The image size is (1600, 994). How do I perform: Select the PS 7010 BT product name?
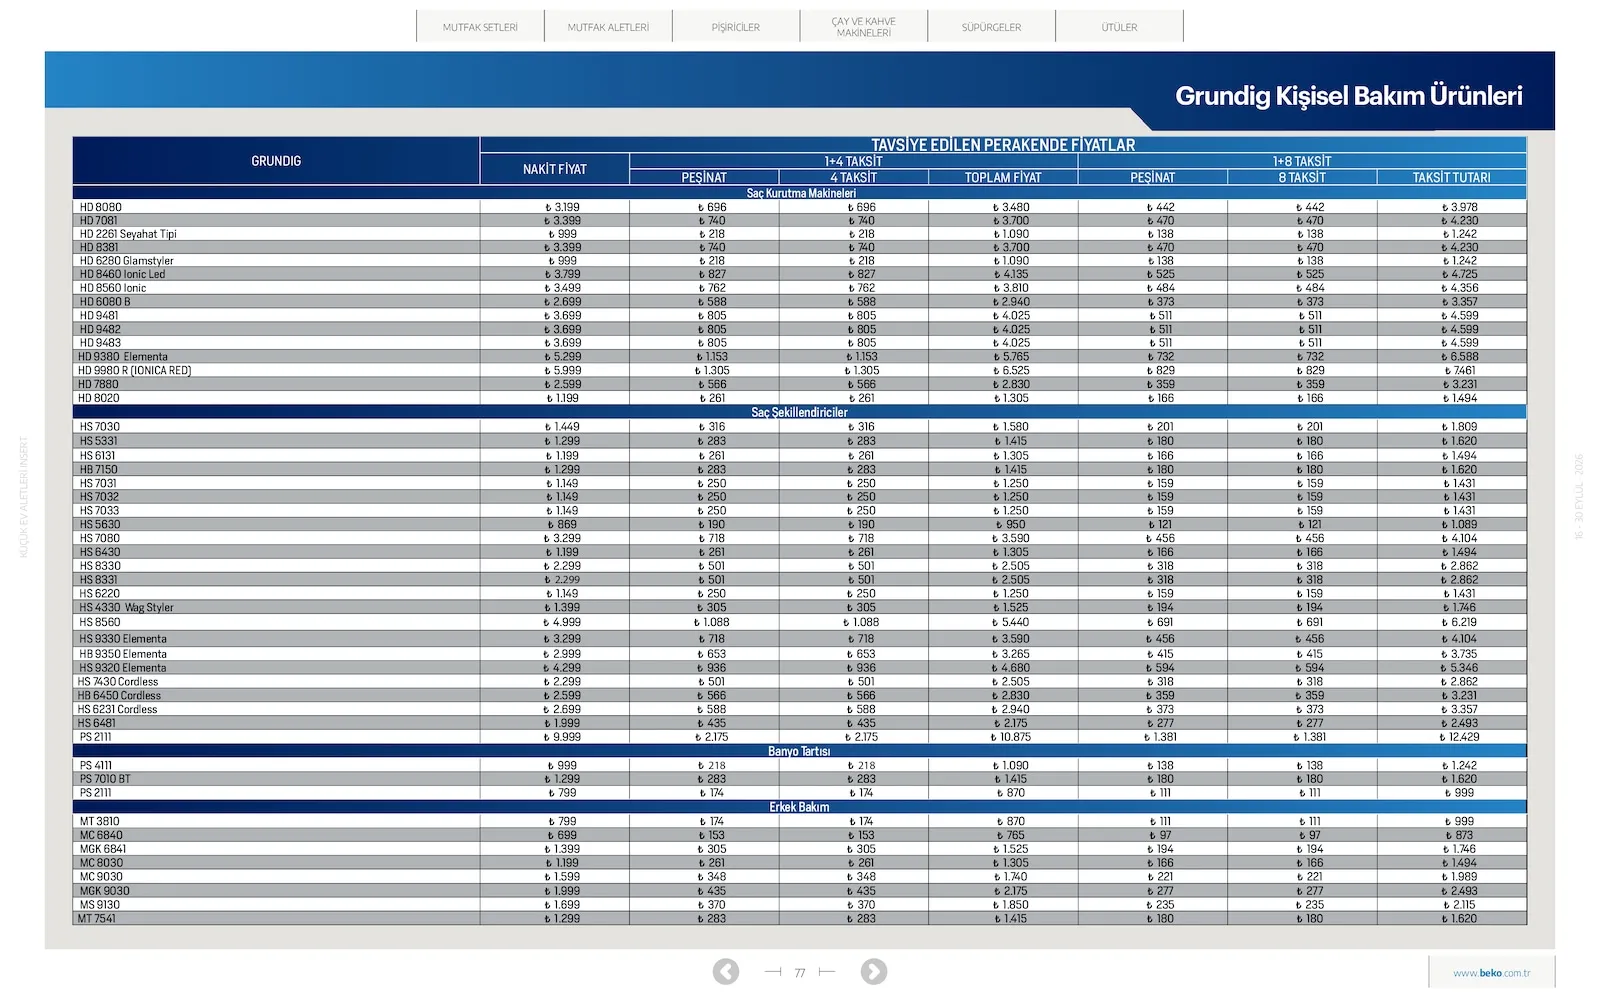(x=105, y=779)
